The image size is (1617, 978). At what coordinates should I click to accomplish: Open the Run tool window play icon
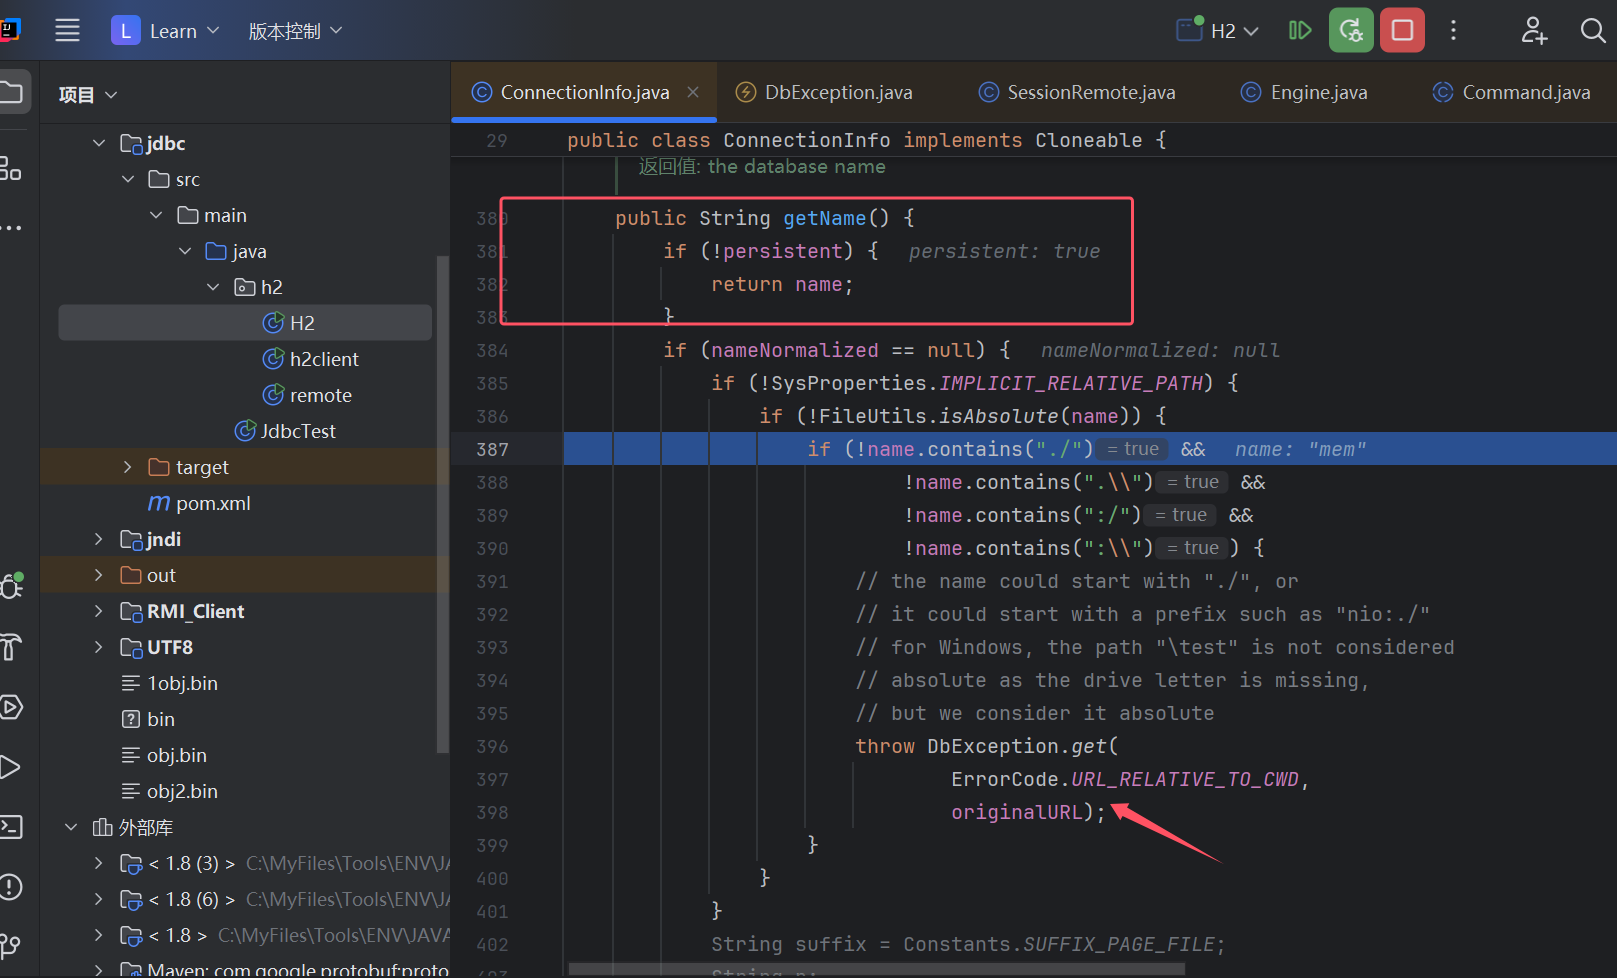click(x=10, y=767)
